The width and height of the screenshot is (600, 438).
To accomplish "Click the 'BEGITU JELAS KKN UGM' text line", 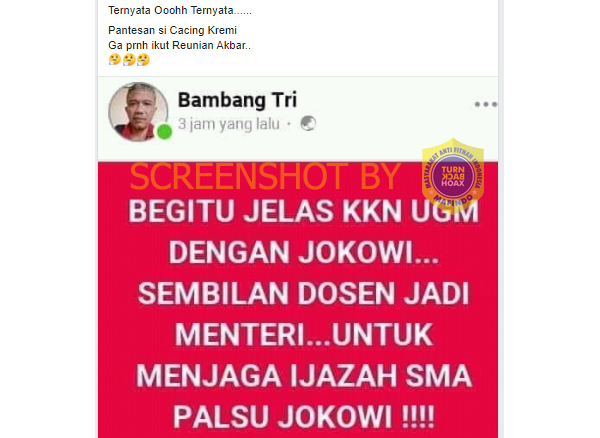I will point(303,211).
